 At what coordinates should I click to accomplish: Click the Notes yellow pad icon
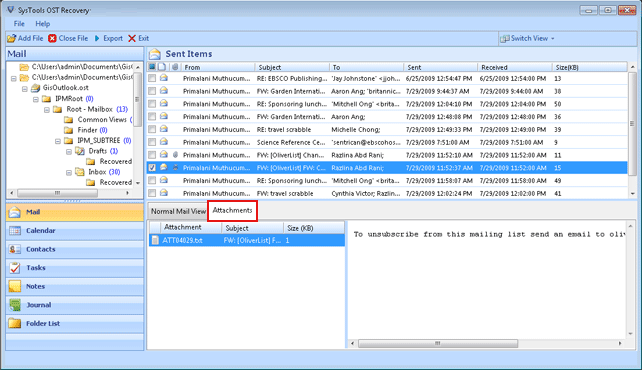coord(15,287)
